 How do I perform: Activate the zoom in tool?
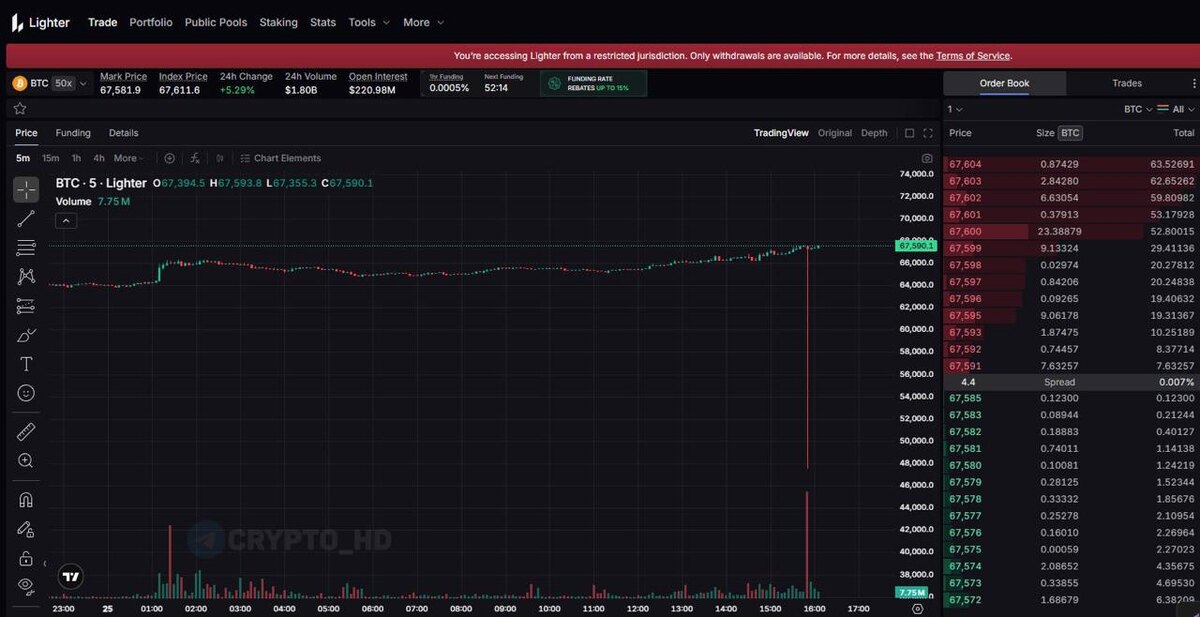(x=26, y=461)
